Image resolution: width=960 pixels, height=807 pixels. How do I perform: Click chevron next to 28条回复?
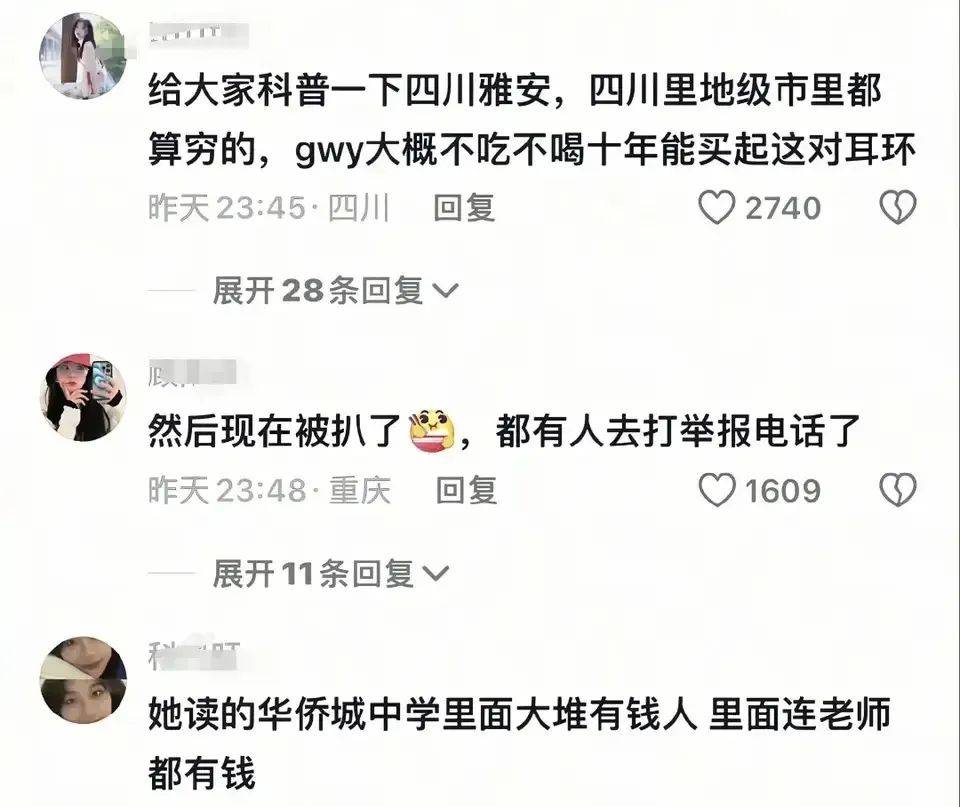(445, 291)
